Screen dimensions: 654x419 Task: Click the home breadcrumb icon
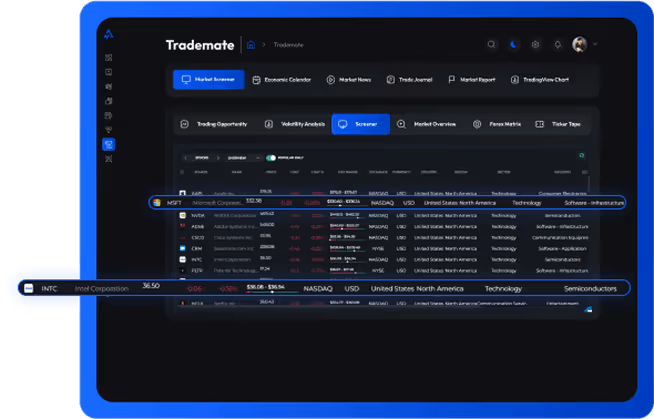(250, 45)
